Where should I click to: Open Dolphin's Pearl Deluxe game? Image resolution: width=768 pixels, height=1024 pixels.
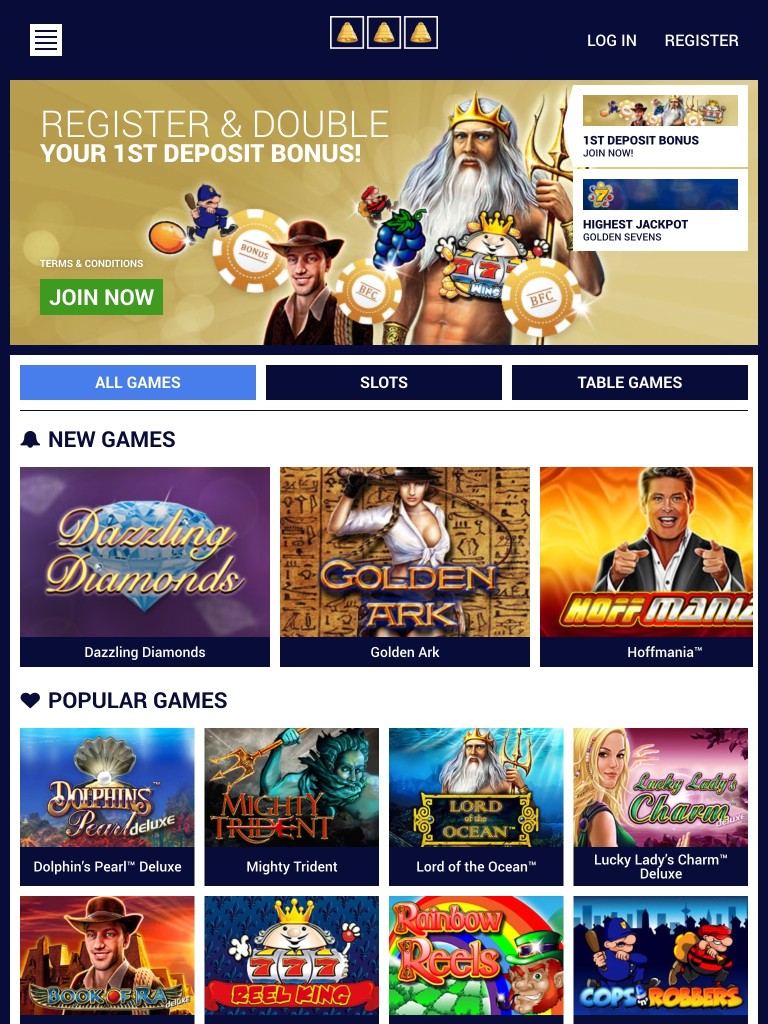[x=107, y=807]
